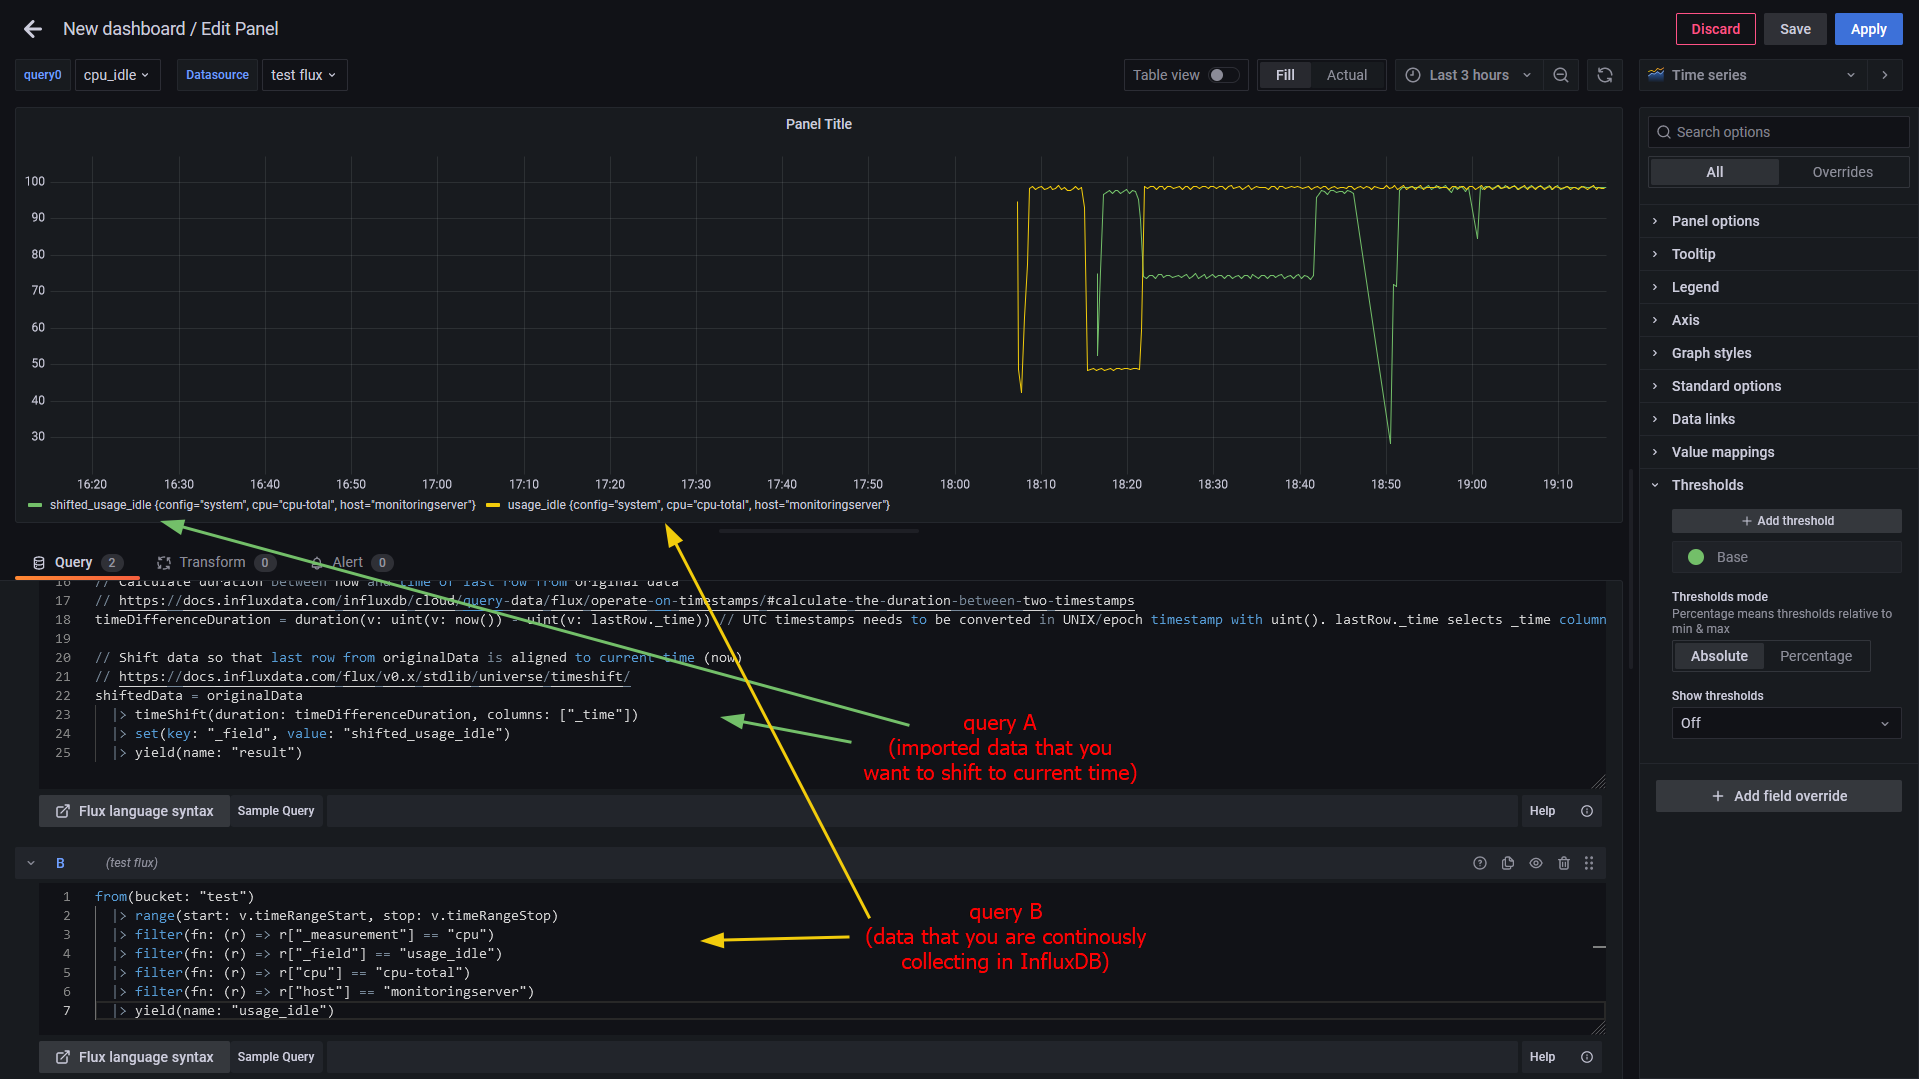This screenshot has height=1079, width=1919.
Task: Refresh the dashboard with the refresh icon
Action: 1605,75
